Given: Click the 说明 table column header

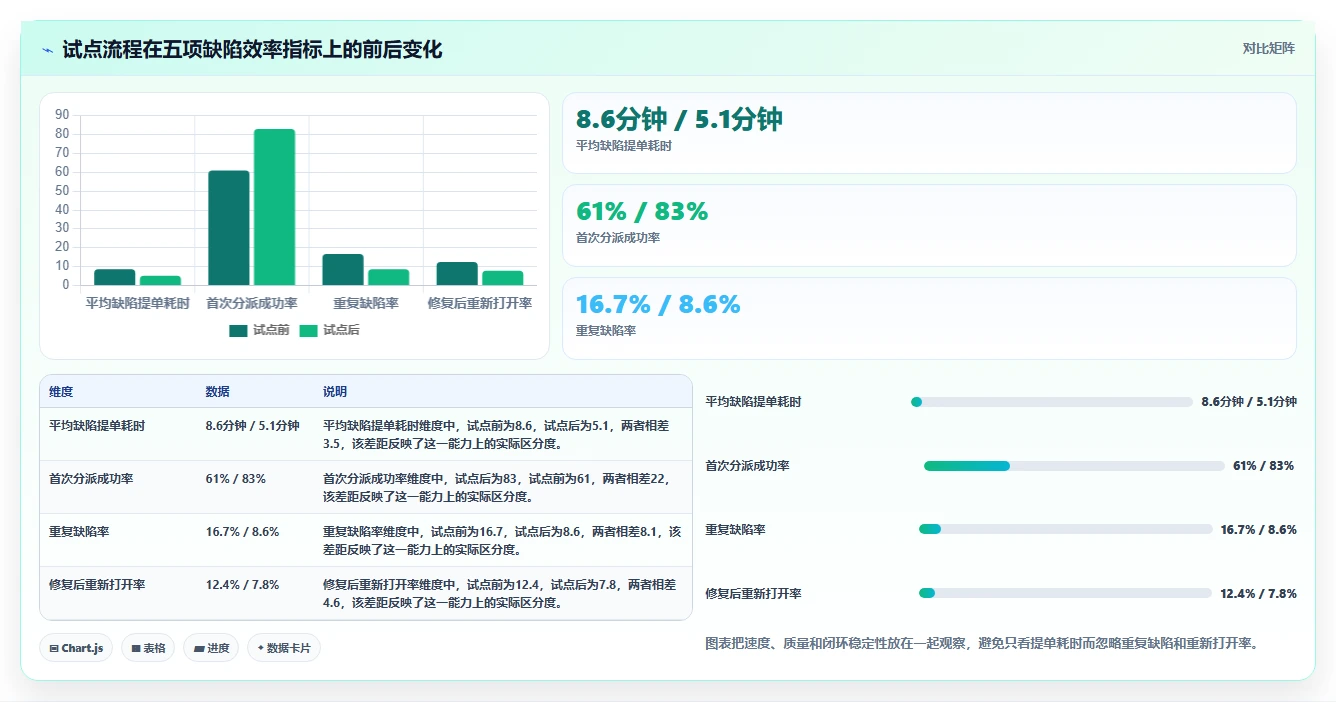Looking at the screenshot, I should pos(335,392).
